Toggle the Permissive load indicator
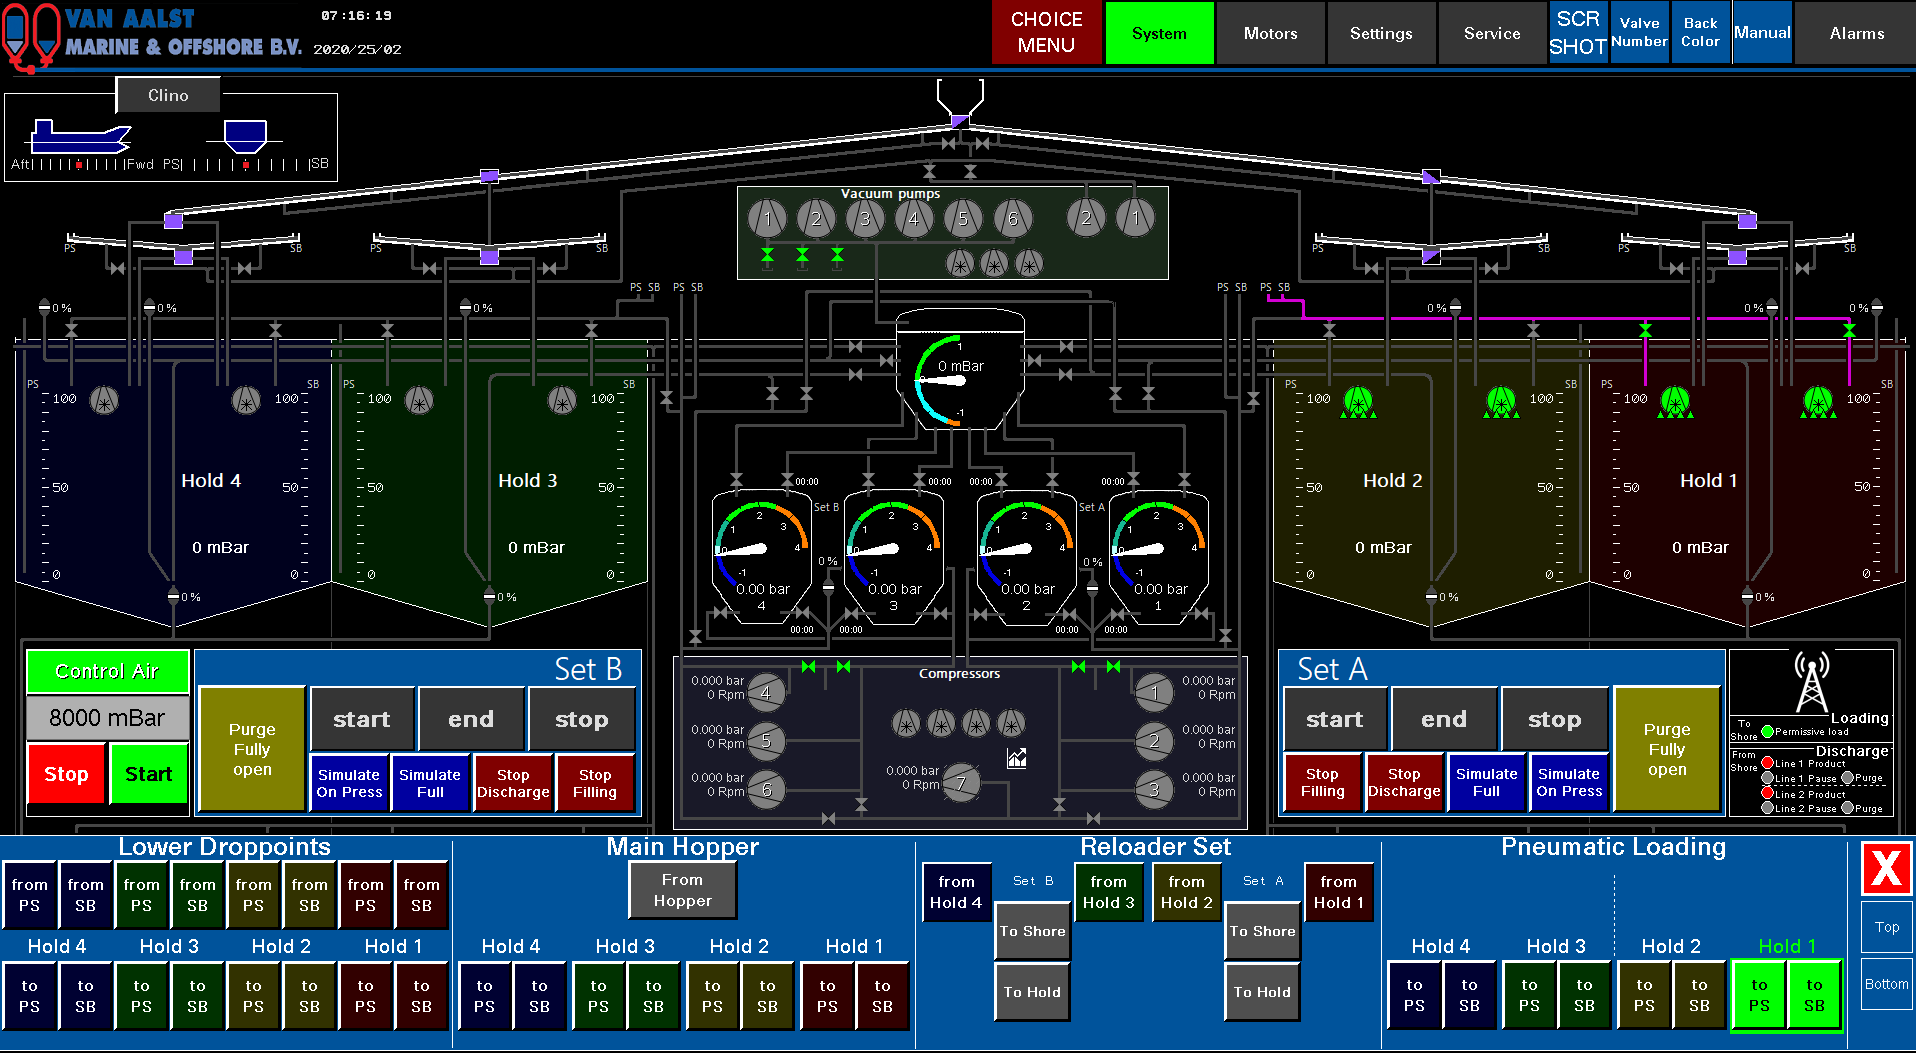Viewport: 1916px width, 1053px height. (x=1767, y=731)
